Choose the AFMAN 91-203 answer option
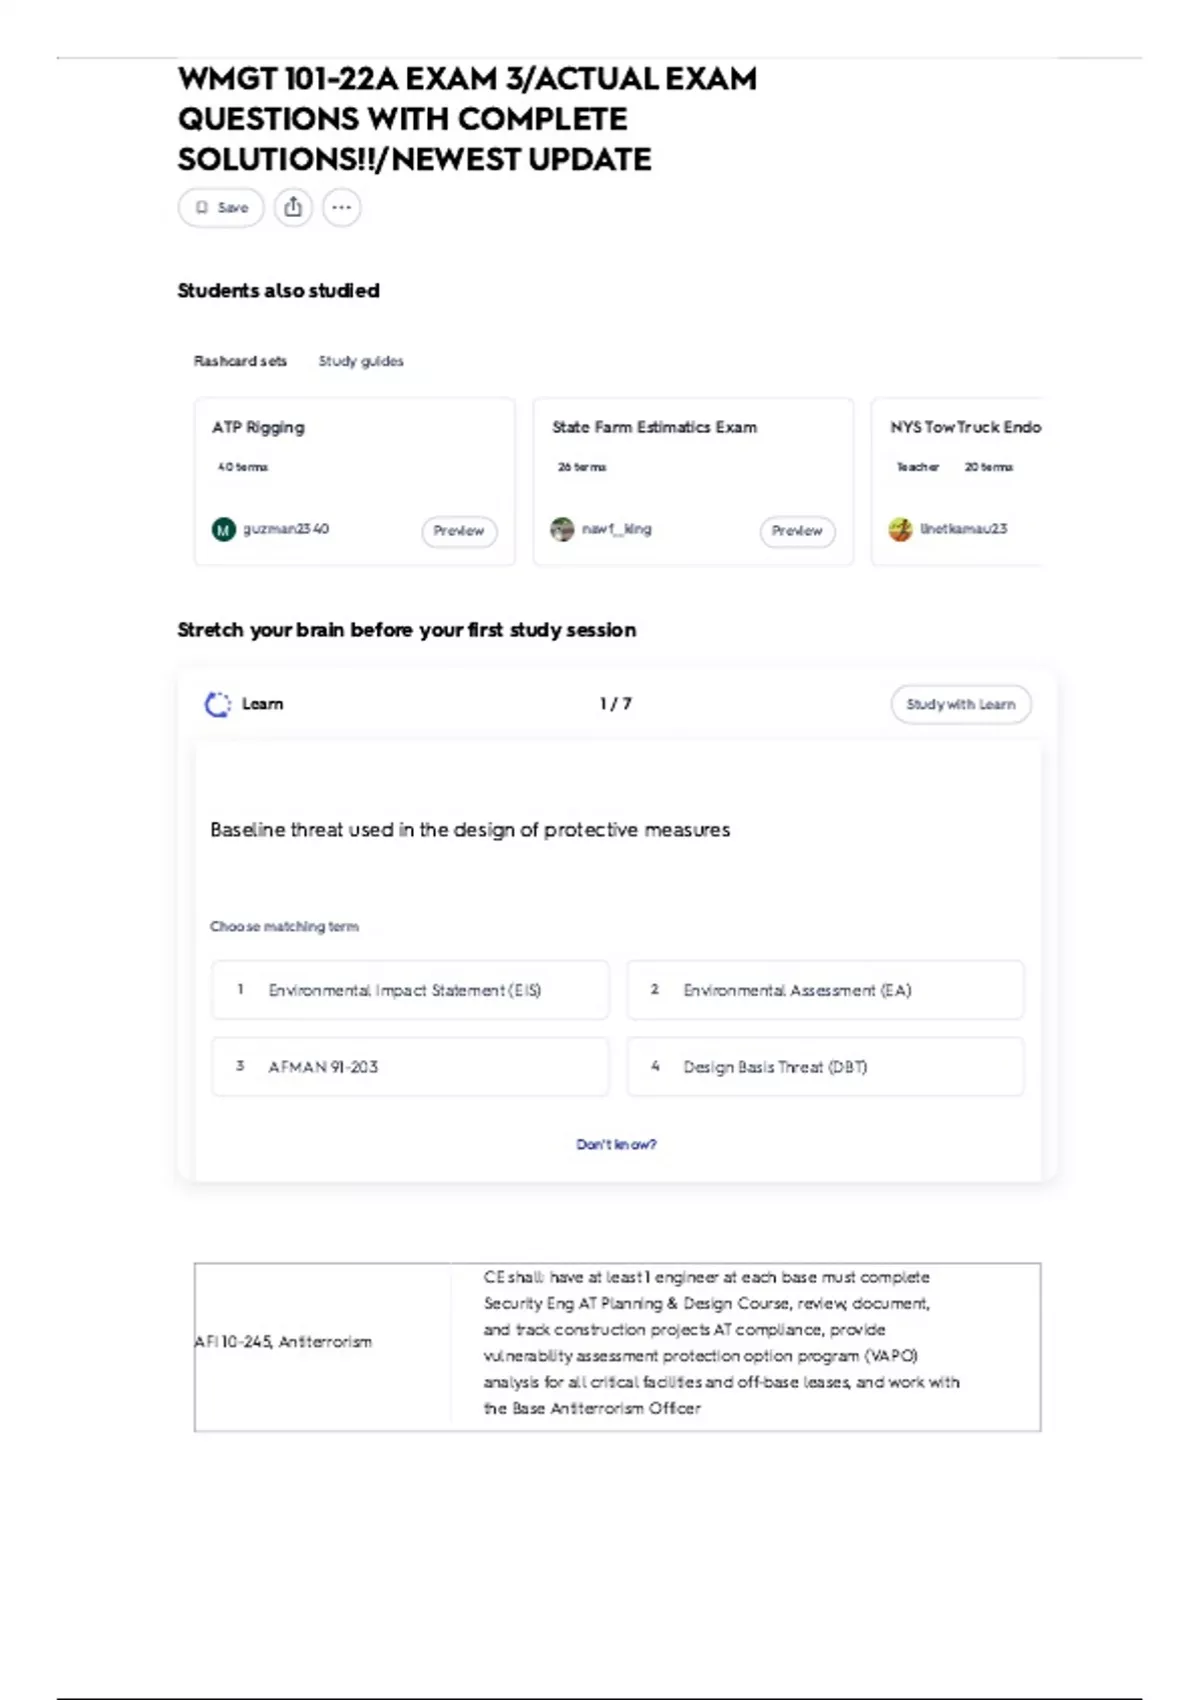 click(410, 1067)
